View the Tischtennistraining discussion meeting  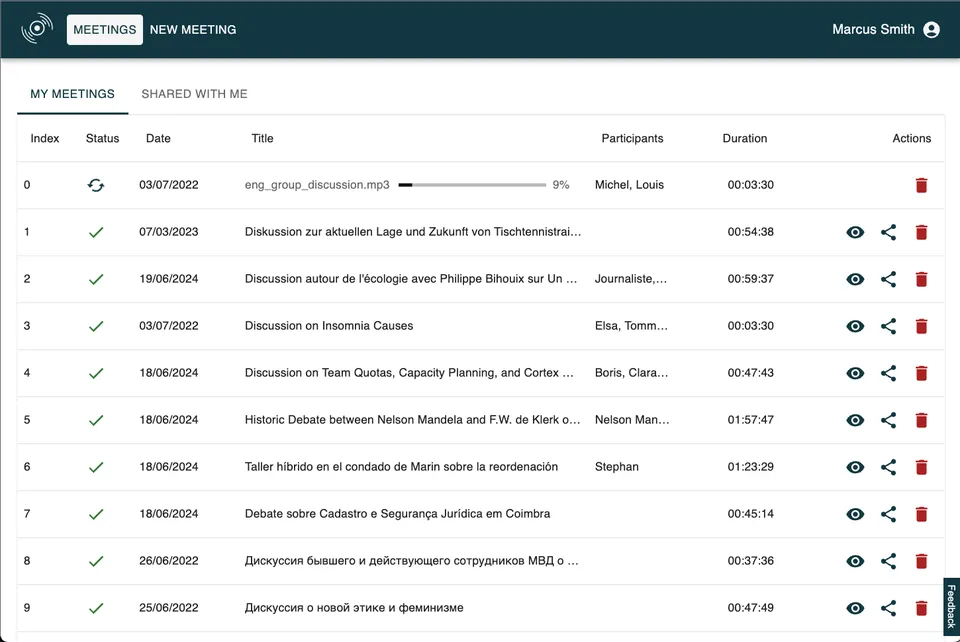point(855,232)
